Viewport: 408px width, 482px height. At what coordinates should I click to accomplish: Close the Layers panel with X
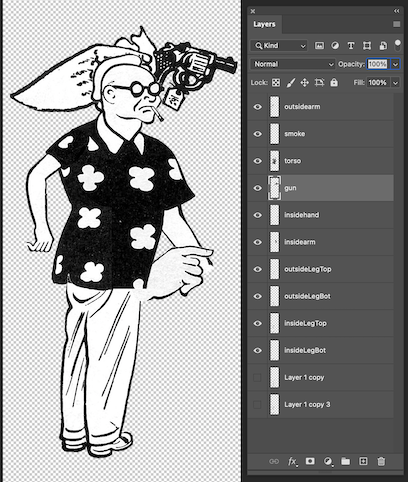(x=253, y=11)
